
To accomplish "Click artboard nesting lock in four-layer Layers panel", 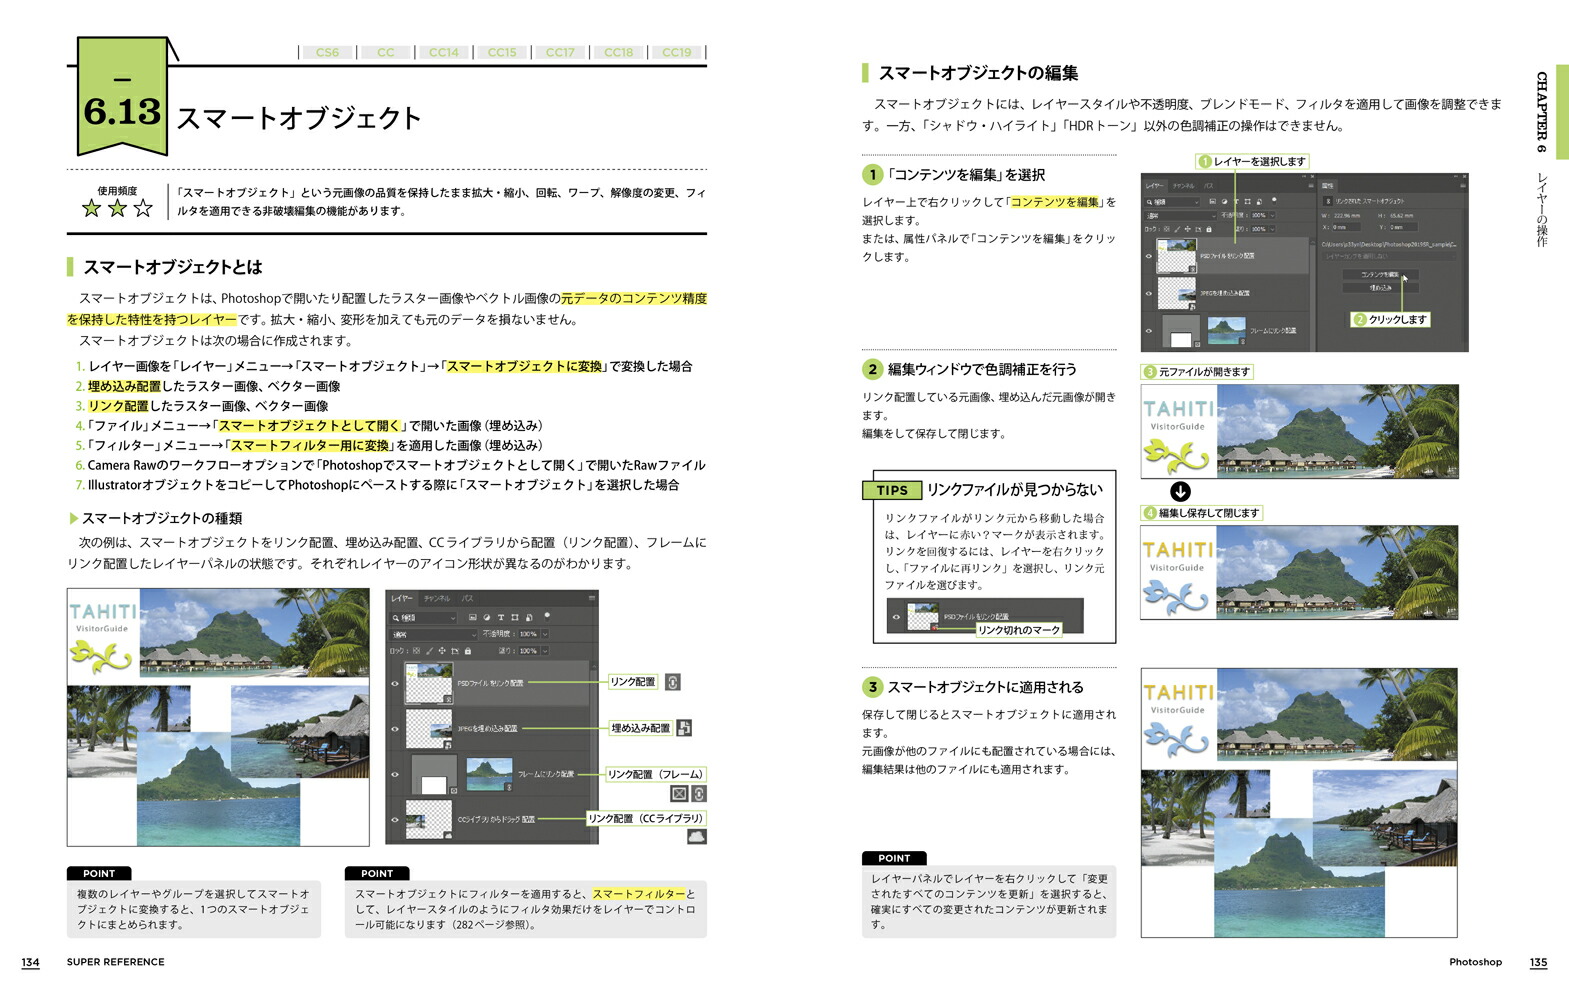I will tap(455, 651).
